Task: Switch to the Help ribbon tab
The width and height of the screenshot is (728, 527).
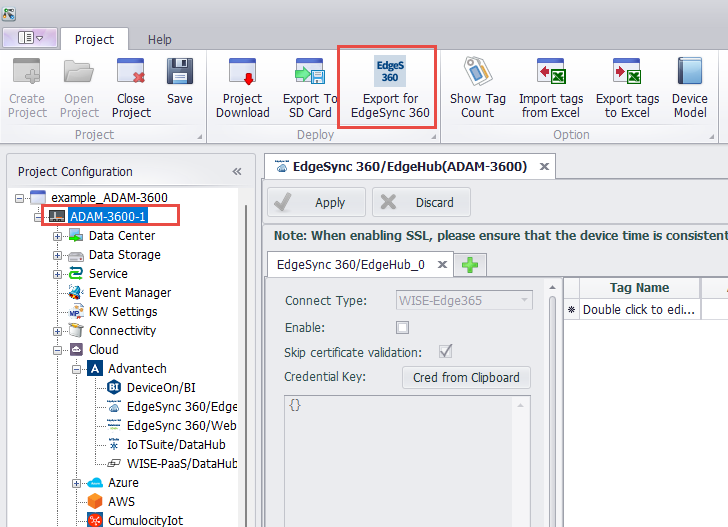Action: tap(160, 39)
